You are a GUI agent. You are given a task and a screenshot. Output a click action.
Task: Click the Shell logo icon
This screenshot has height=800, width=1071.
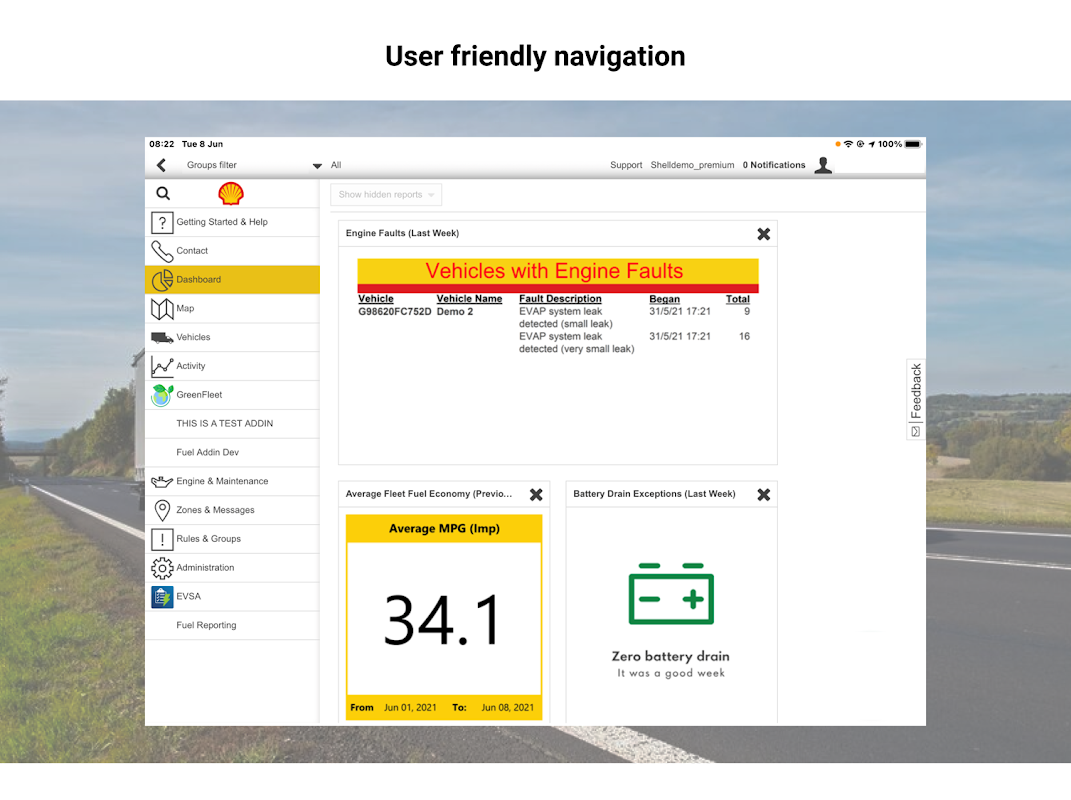(231, 193)
